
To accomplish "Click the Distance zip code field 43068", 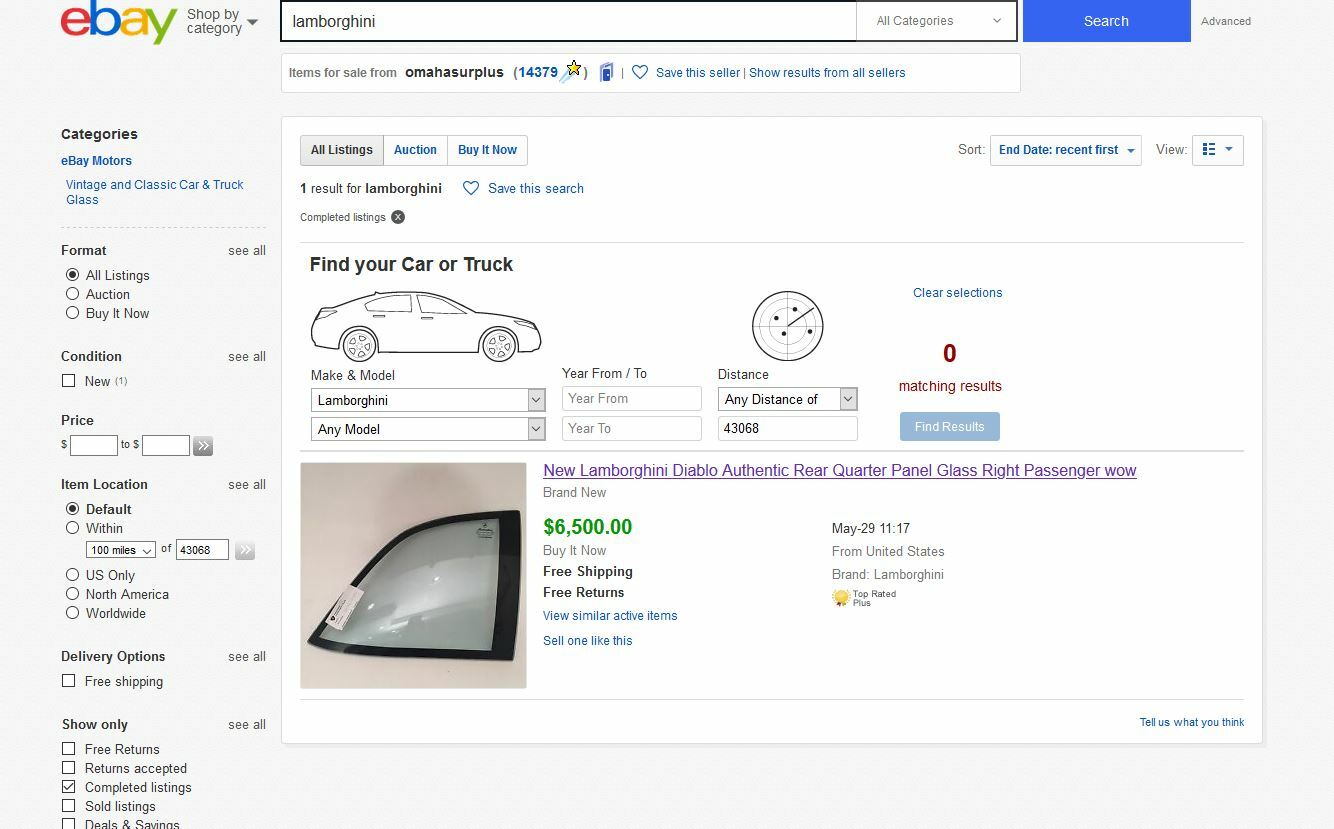I will pyautogui.click(x=788, y=428).
